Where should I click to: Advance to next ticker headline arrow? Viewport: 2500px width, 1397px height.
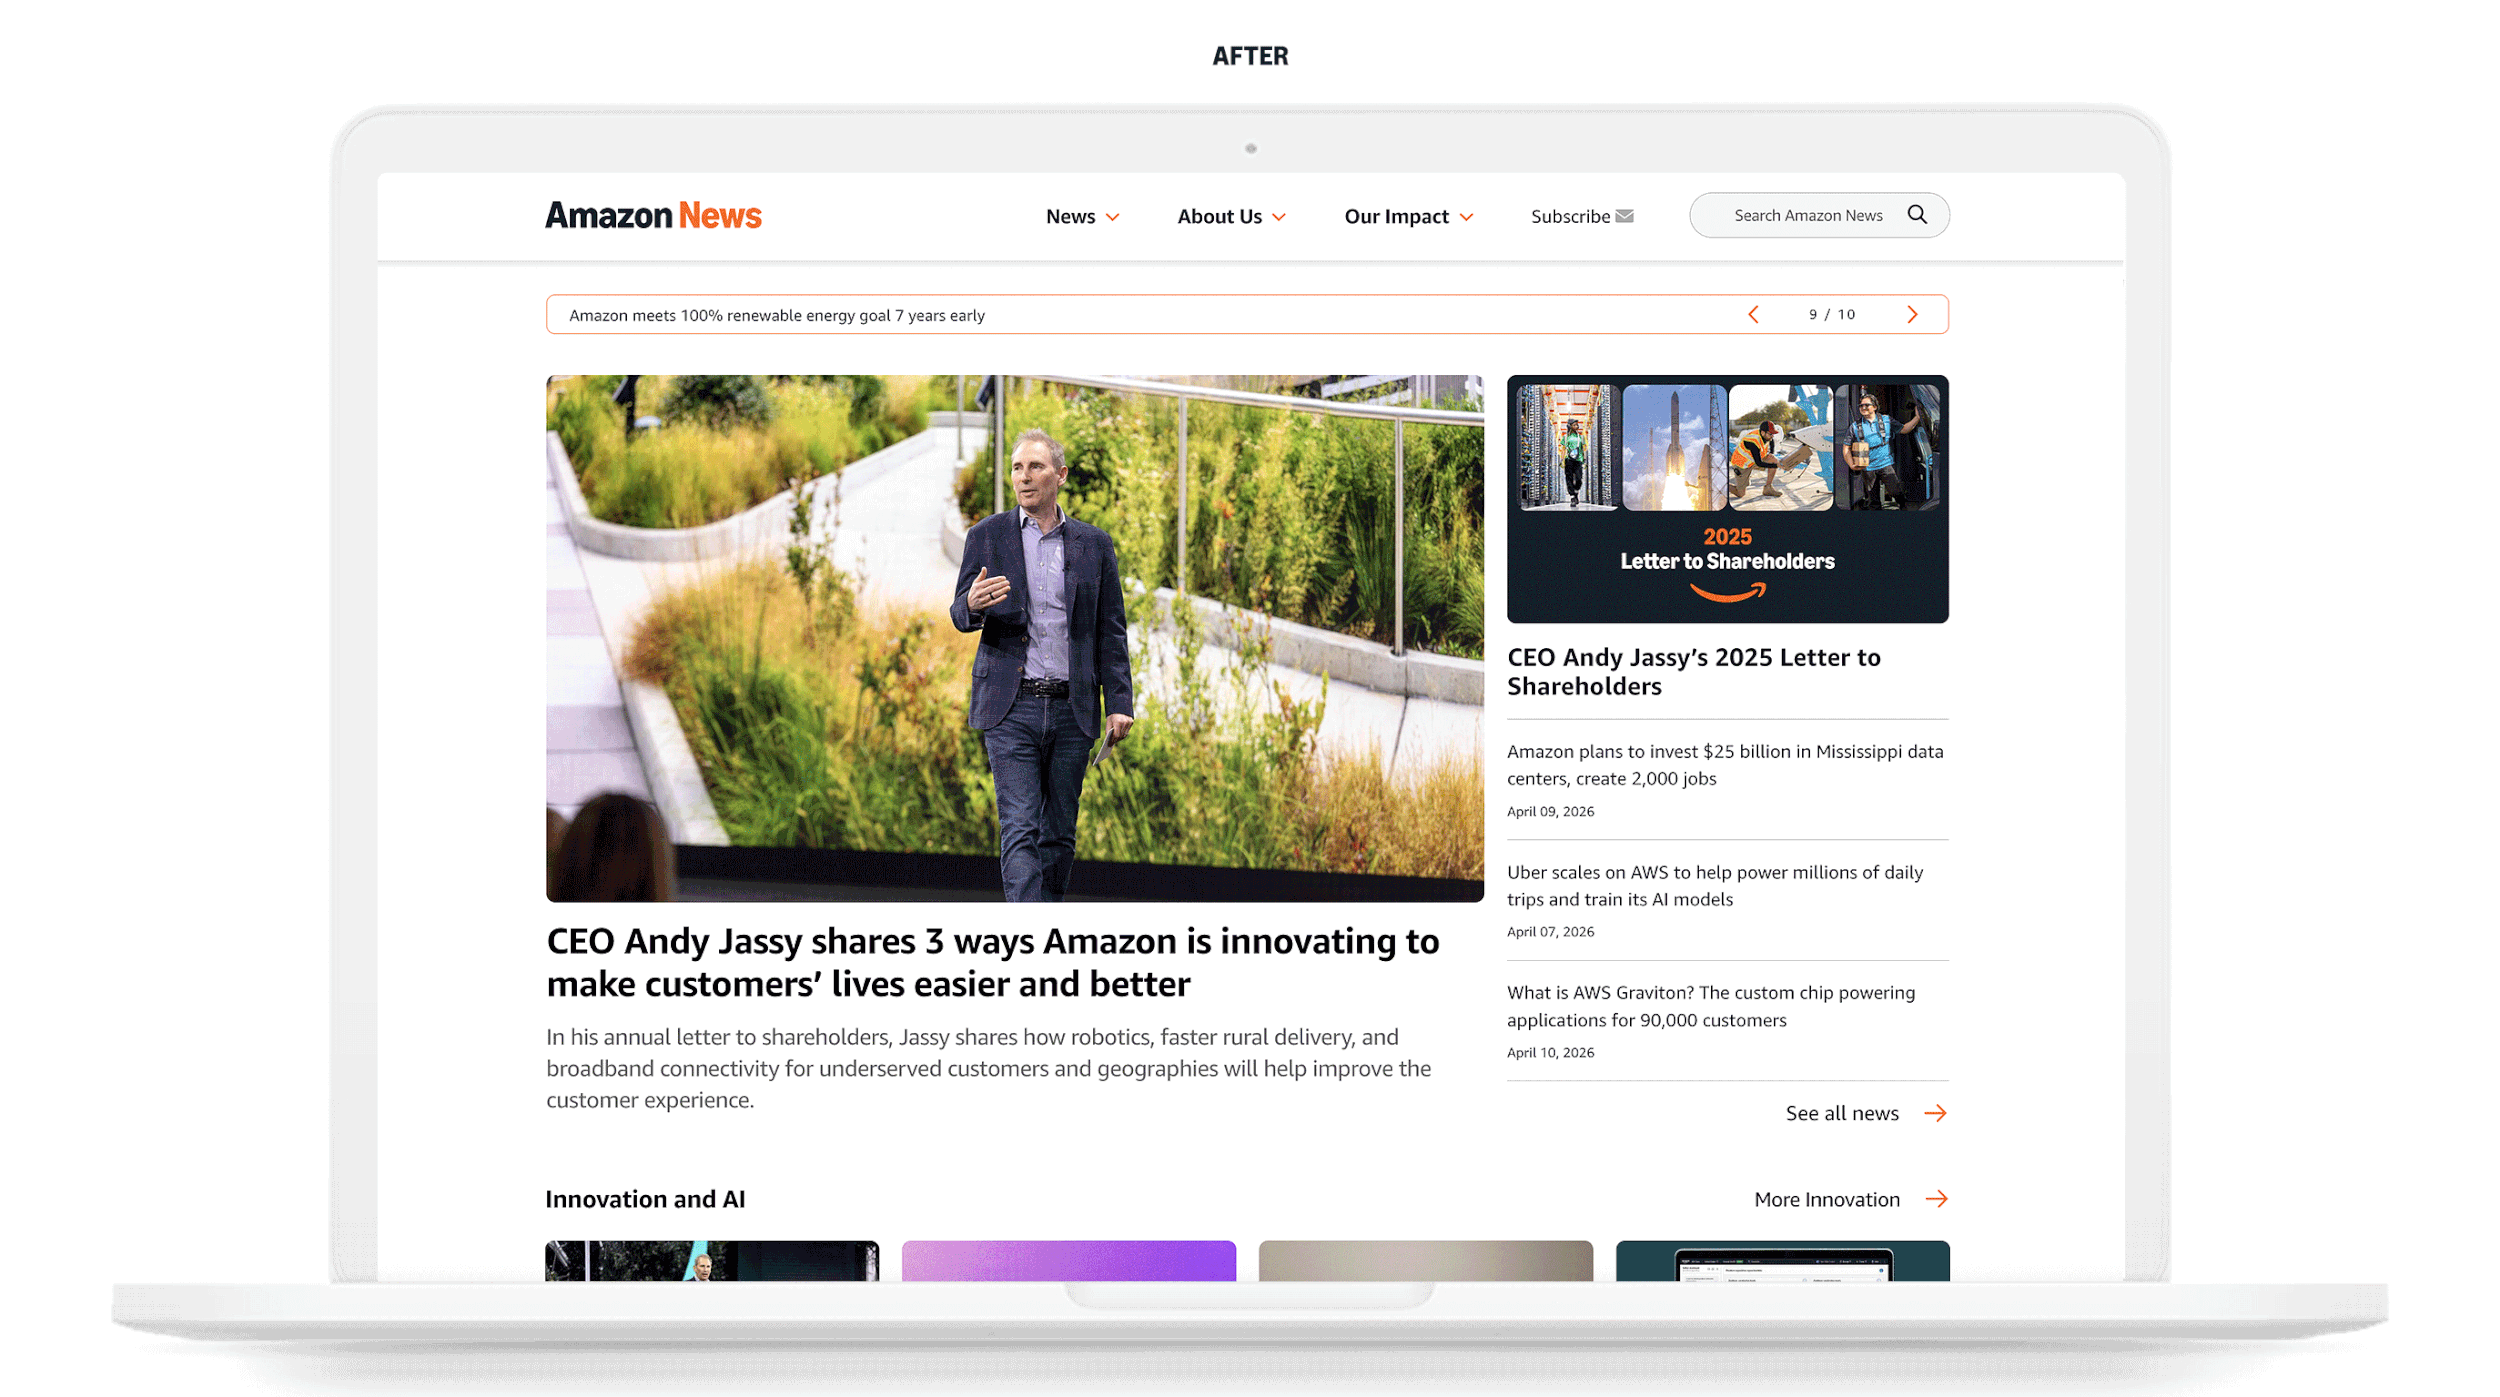pos(1912,315)
